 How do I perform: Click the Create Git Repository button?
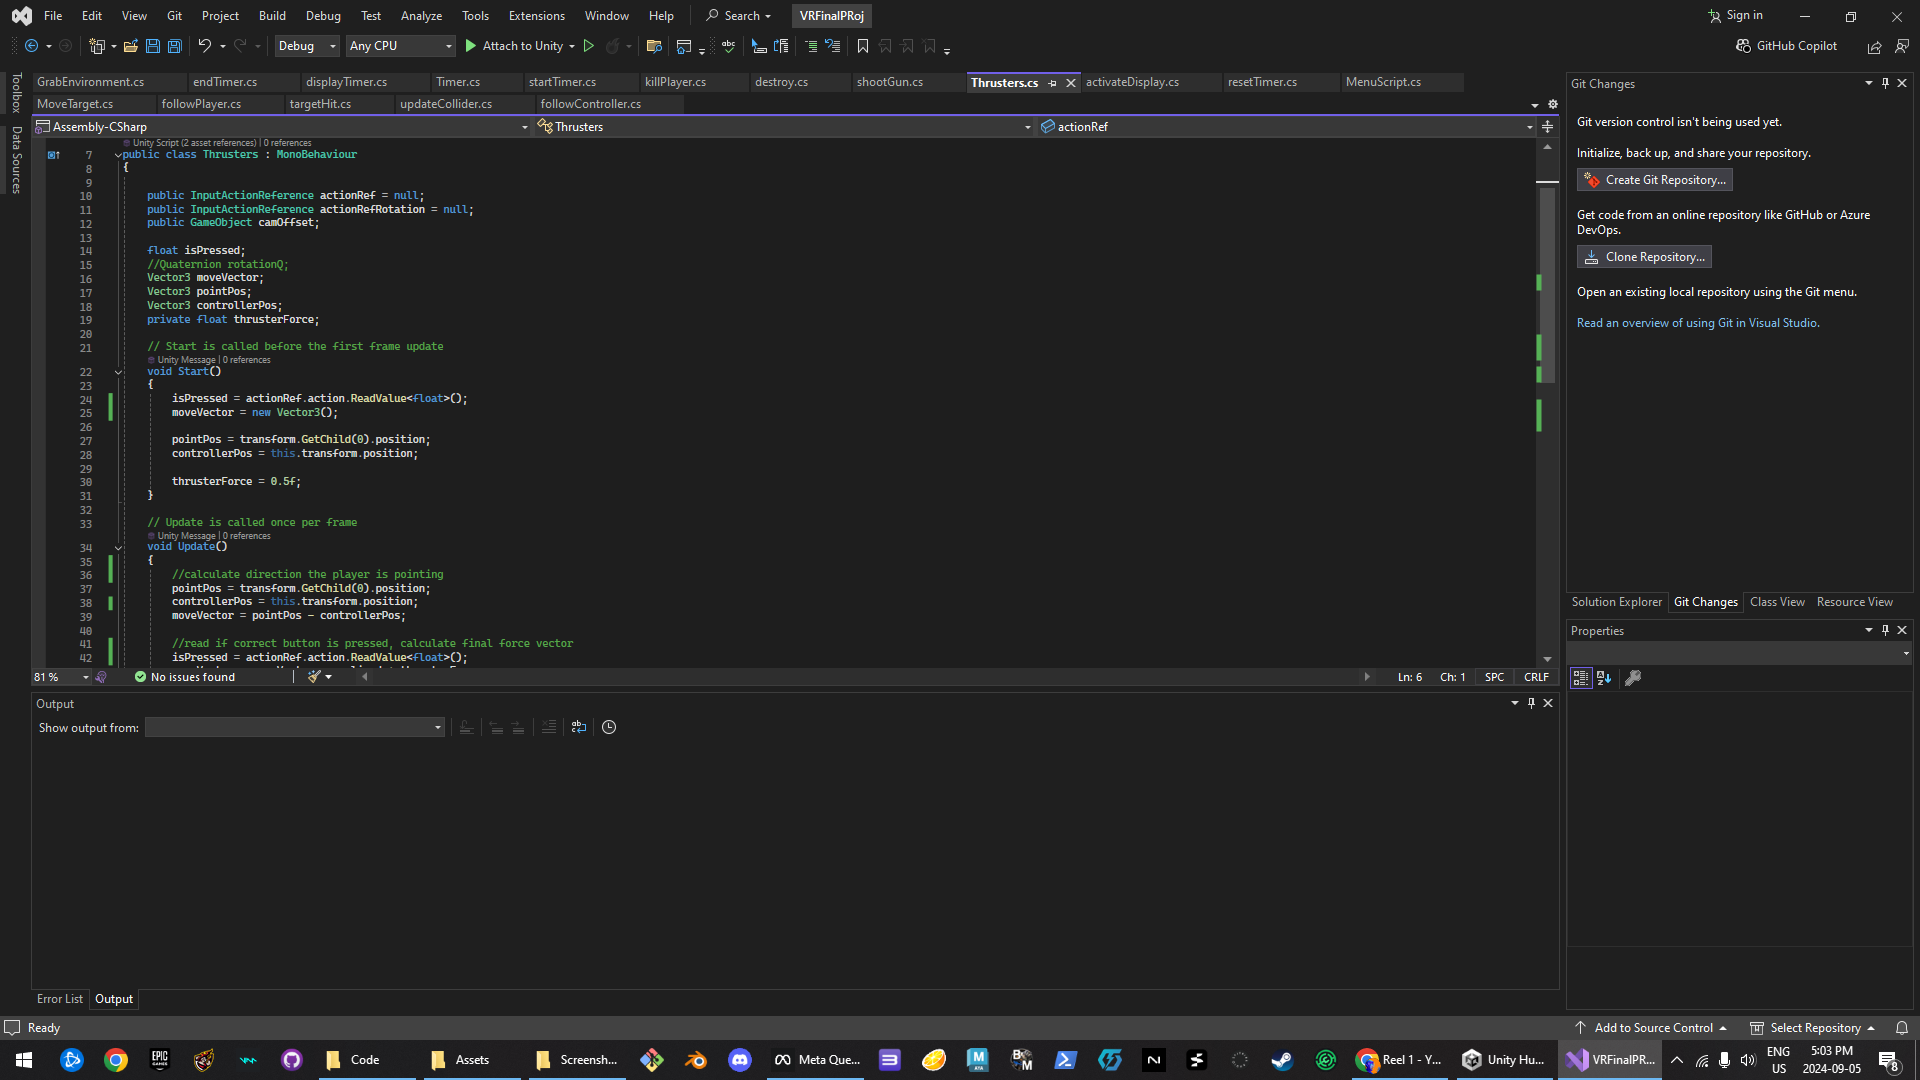coord(1654,180)
